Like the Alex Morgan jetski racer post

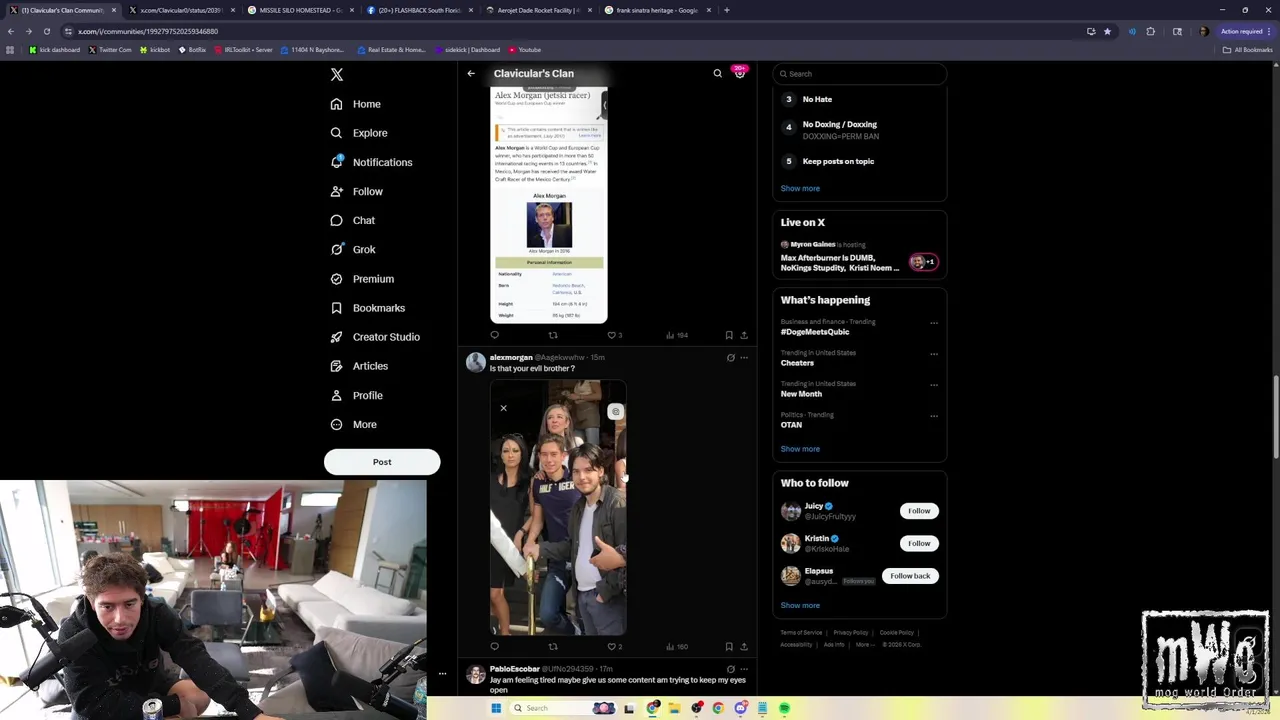pos(614,335)
